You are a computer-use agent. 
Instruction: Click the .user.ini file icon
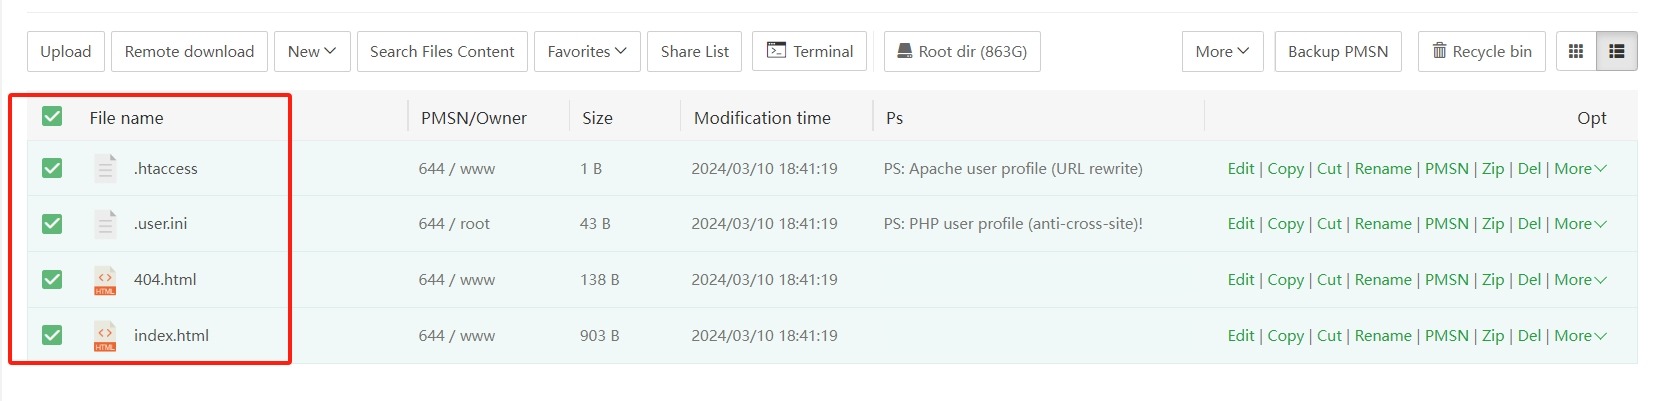[x=105, y=224]
